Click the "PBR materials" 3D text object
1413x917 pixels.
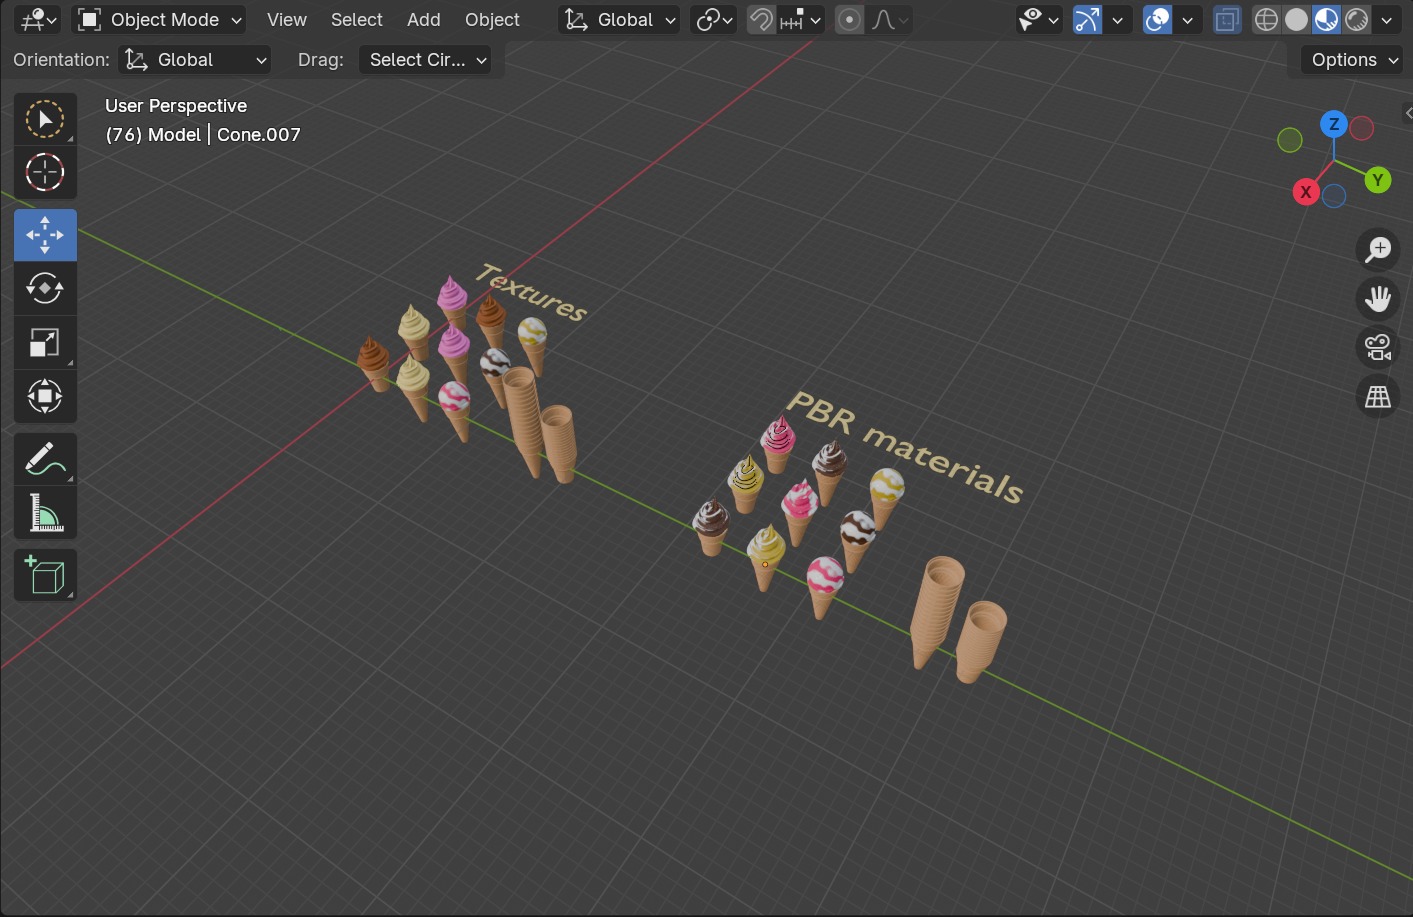tap(905, 446)
